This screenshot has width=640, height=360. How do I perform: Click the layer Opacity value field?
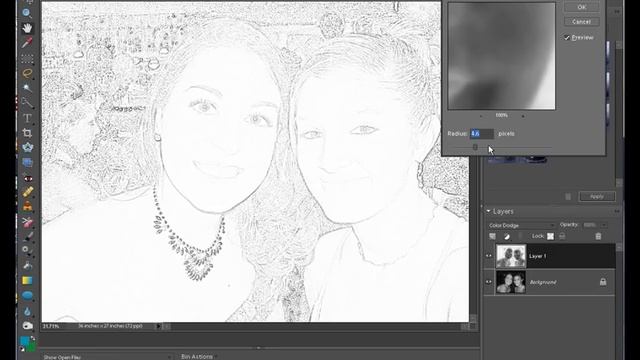589,225
